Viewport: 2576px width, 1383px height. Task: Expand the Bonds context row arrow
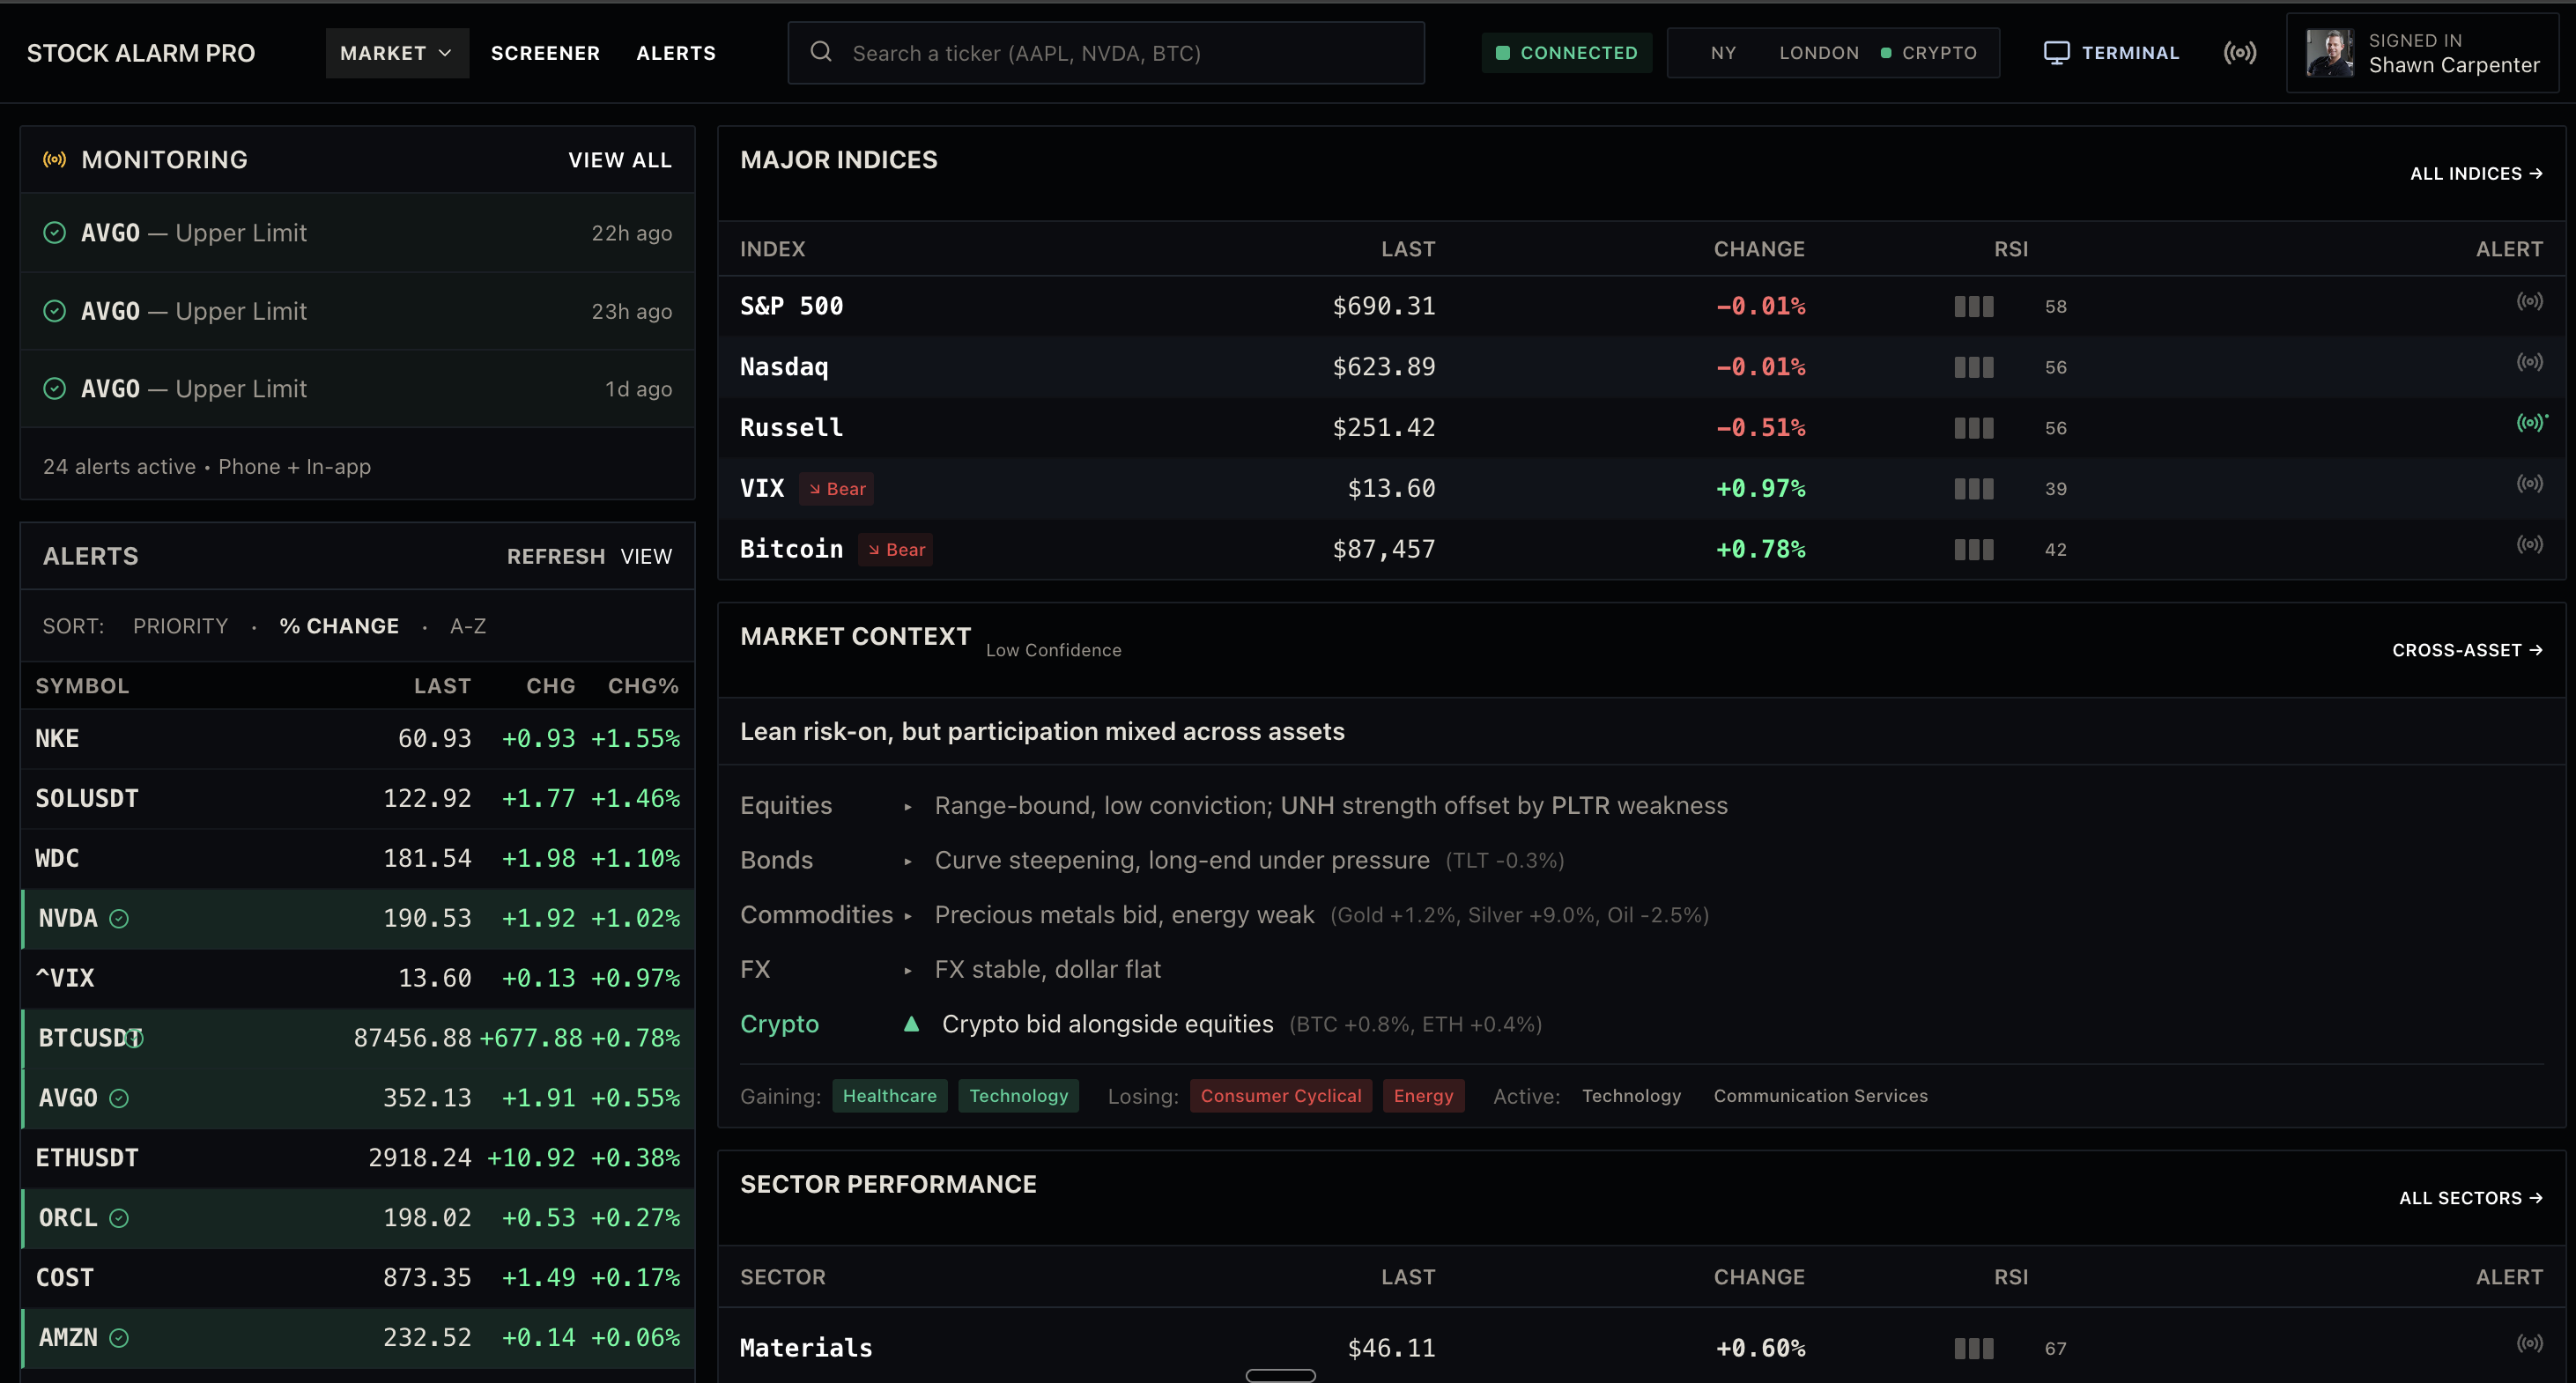point(908,861)
